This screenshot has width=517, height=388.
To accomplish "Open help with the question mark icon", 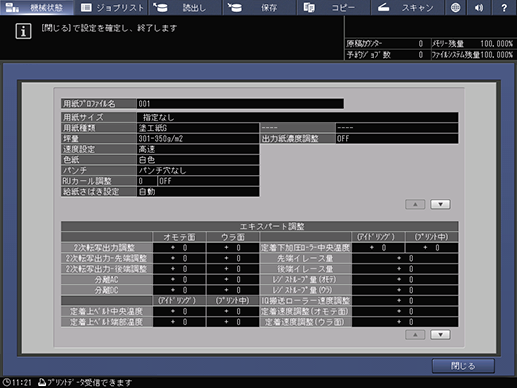I will tap(504, 7).
